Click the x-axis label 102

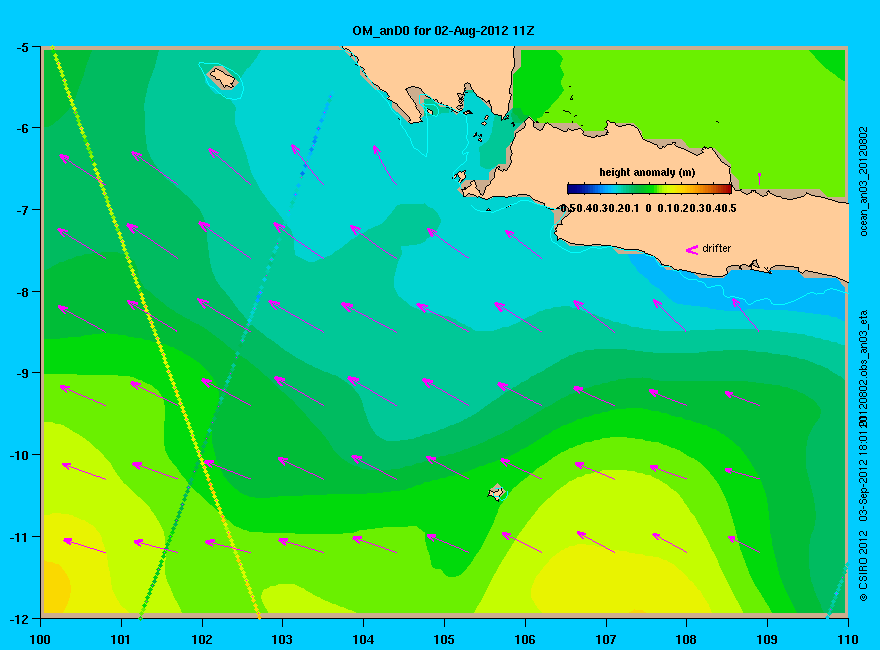point(202,639)
